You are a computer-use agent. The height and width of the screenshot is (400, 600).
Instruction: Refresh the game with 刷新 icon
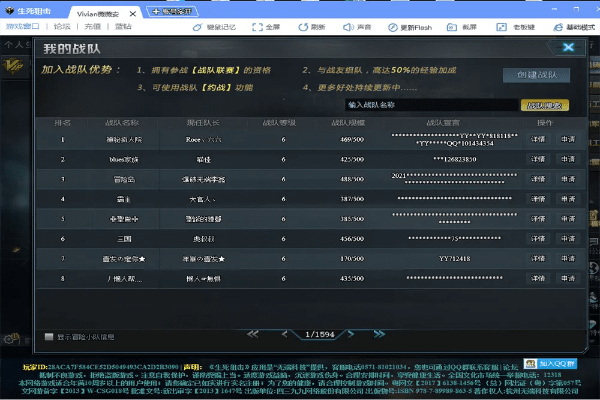(303, 27)
